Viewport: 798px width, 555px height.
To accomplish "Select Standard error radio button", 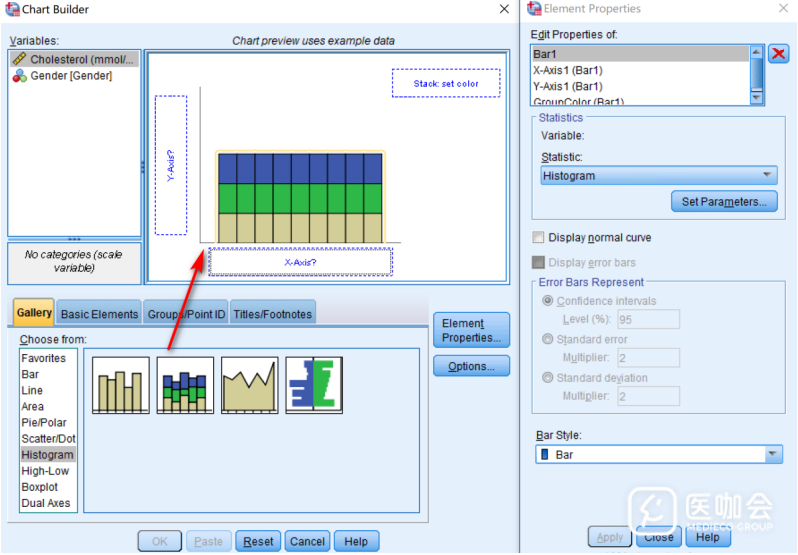I will (547, 339).
